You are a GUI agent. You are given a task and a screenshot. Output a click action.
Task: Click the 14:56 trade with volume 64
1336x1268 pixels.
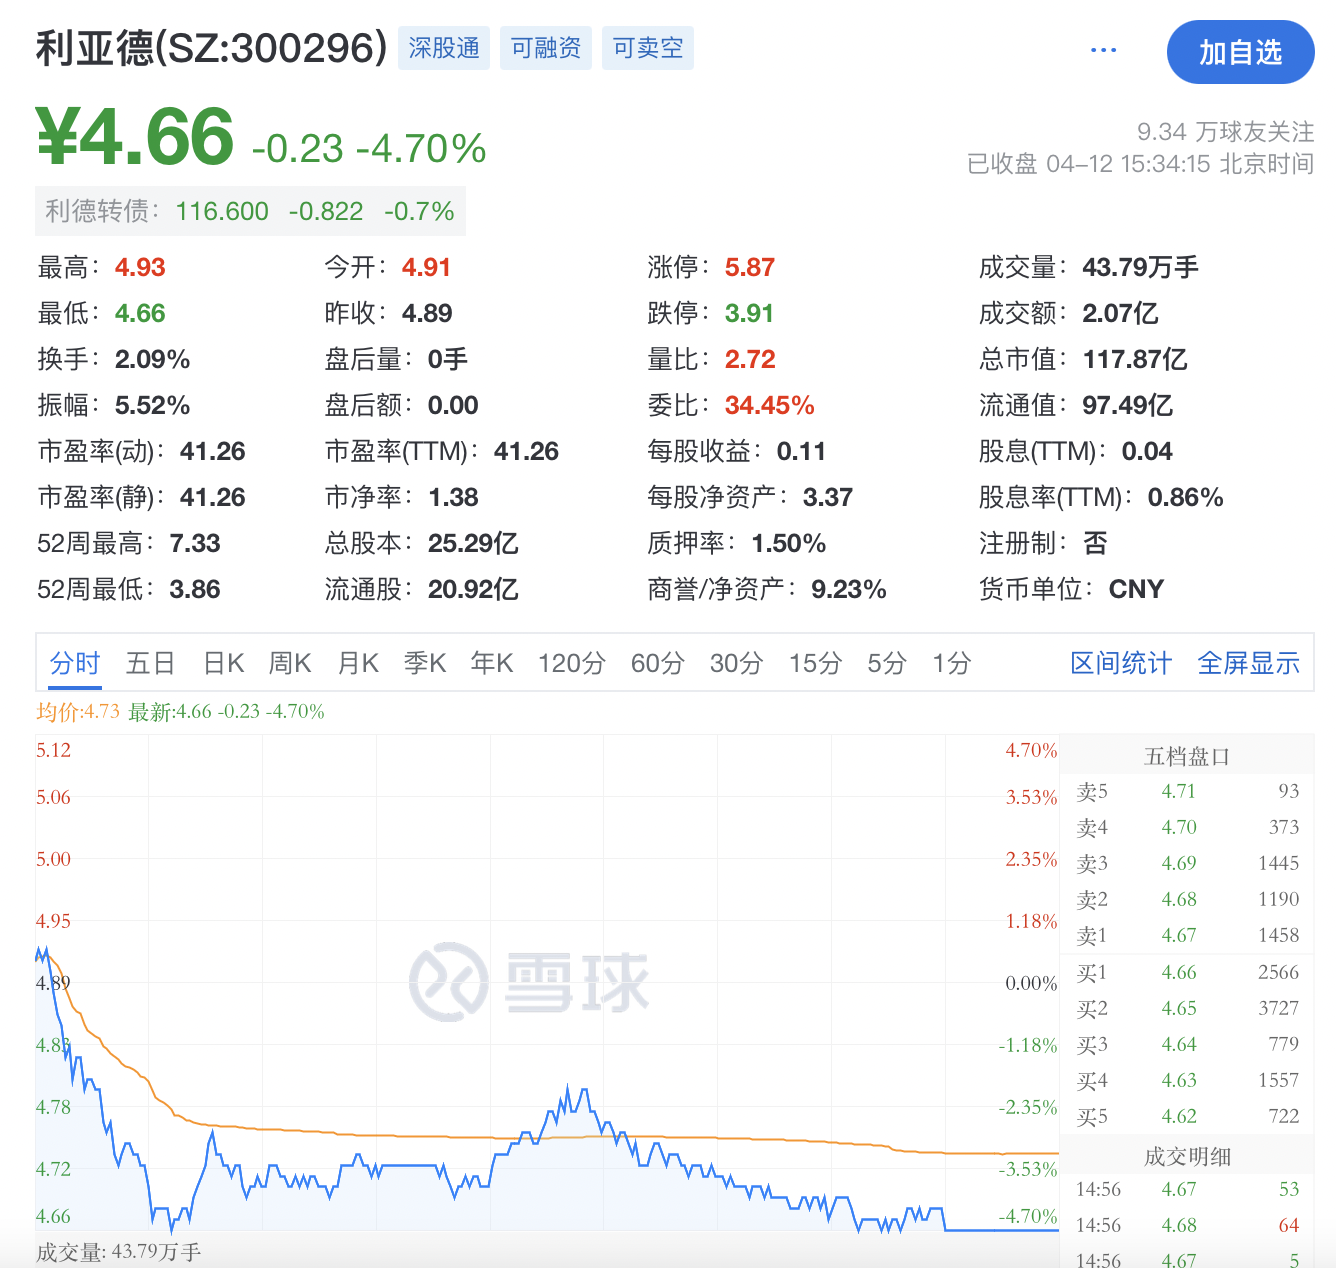click(x=1187, y=1225)
